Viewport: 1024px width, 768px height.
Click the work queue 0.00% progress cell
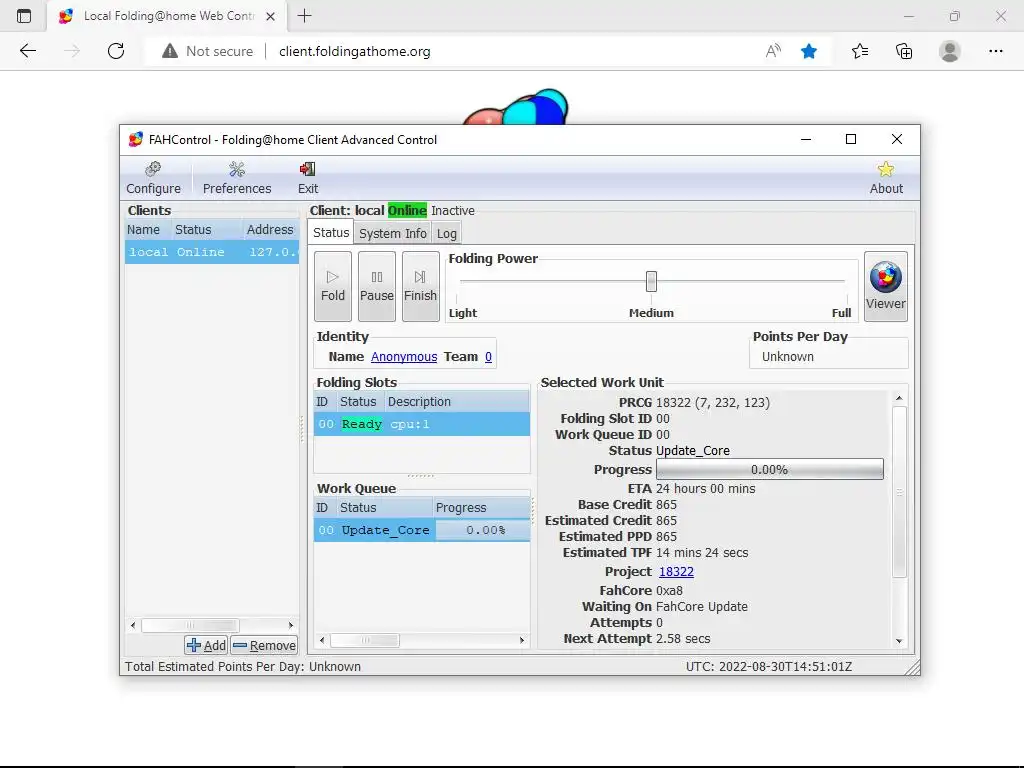click(x=483, y=530)
